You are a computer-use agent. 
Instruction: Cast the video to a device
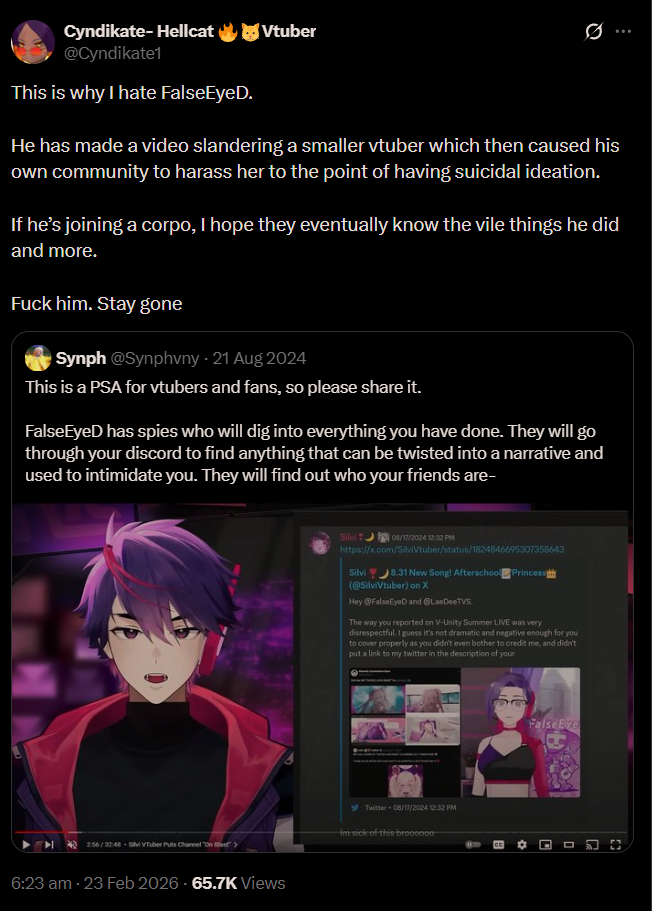click(592, 845)
